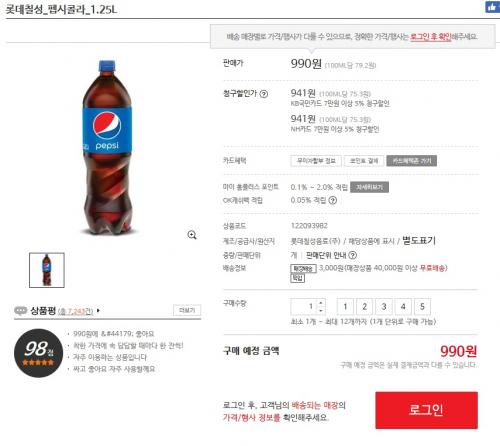The height and width of the screenshot is (446, 500).
Task: Click 자세히보기 next to point rate
Action: 369,187
